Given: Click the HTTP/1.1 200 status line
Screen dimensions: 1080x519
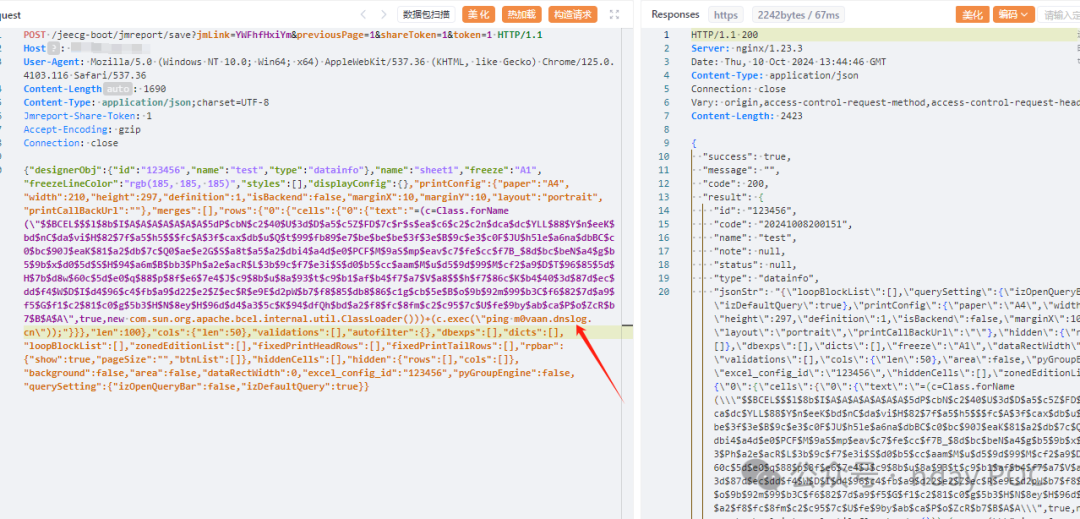Looking at the screenshot, I should tap(725, 34).
